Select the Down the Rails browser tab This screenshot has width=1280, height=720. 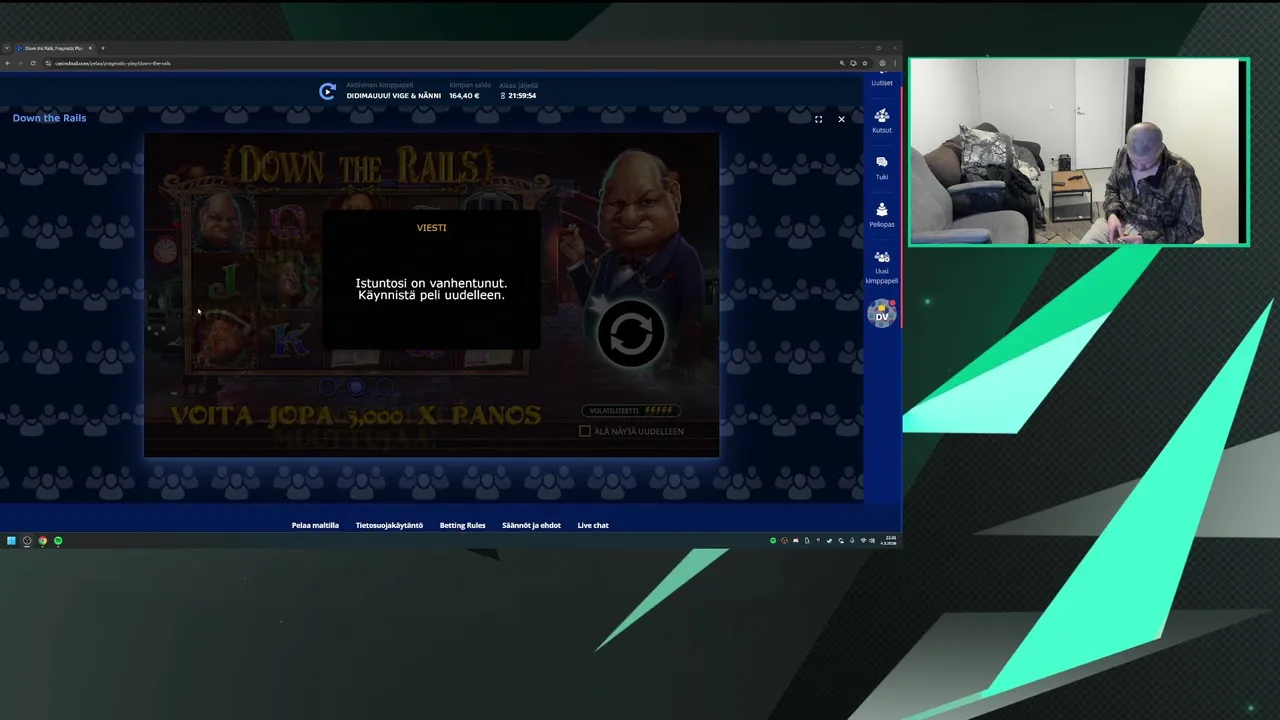click(x=52, y=48)
